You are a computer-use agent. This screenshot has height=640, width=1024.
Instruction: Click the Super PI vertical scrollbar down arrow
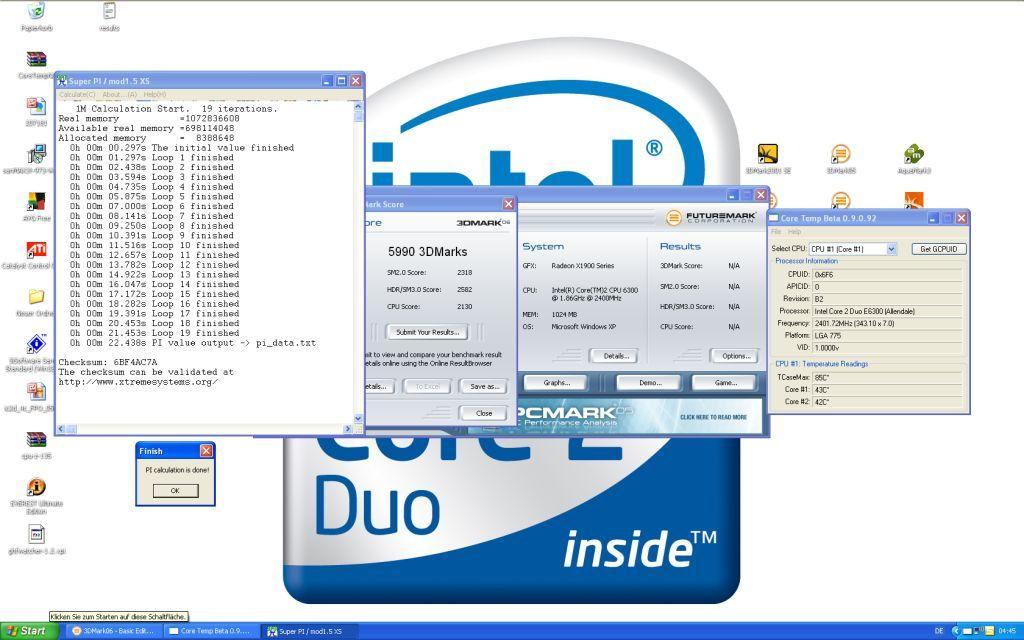[x=358, y=419]
